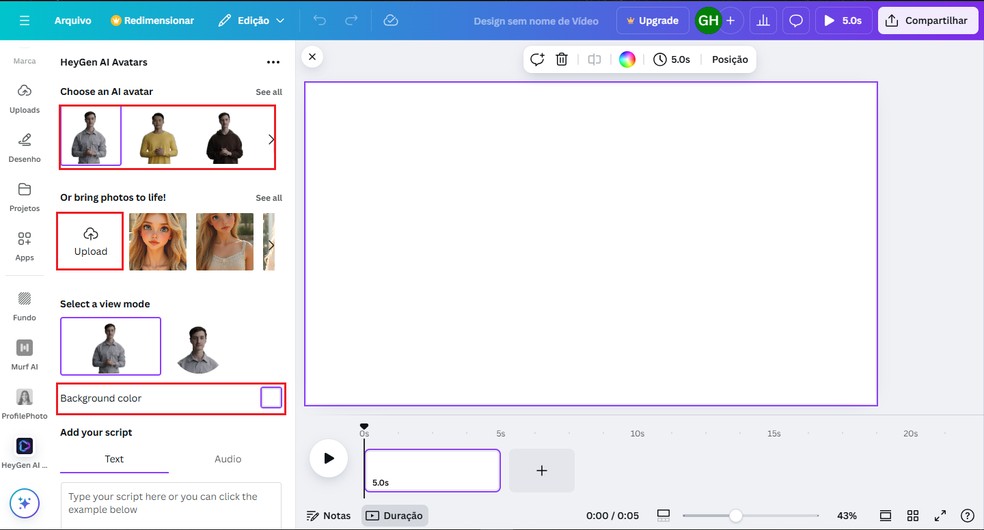The image size is (984, 530).
Task: Play the 5.0s presentation preview
Action: point(843,21)
